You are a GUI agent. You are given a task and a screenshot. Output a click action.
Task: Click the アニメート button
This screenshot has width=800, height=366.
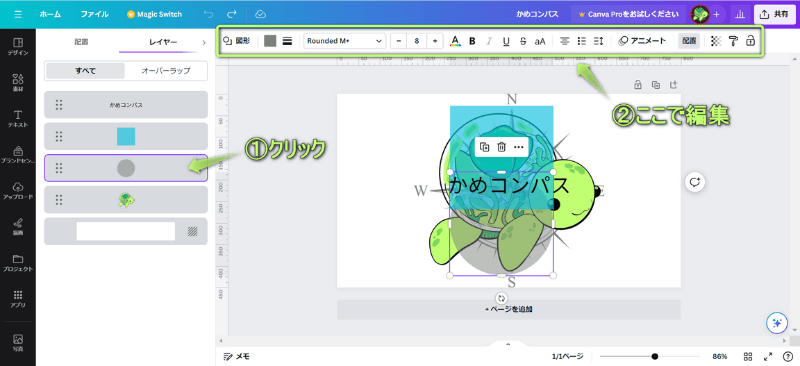[x=642, y=41]
